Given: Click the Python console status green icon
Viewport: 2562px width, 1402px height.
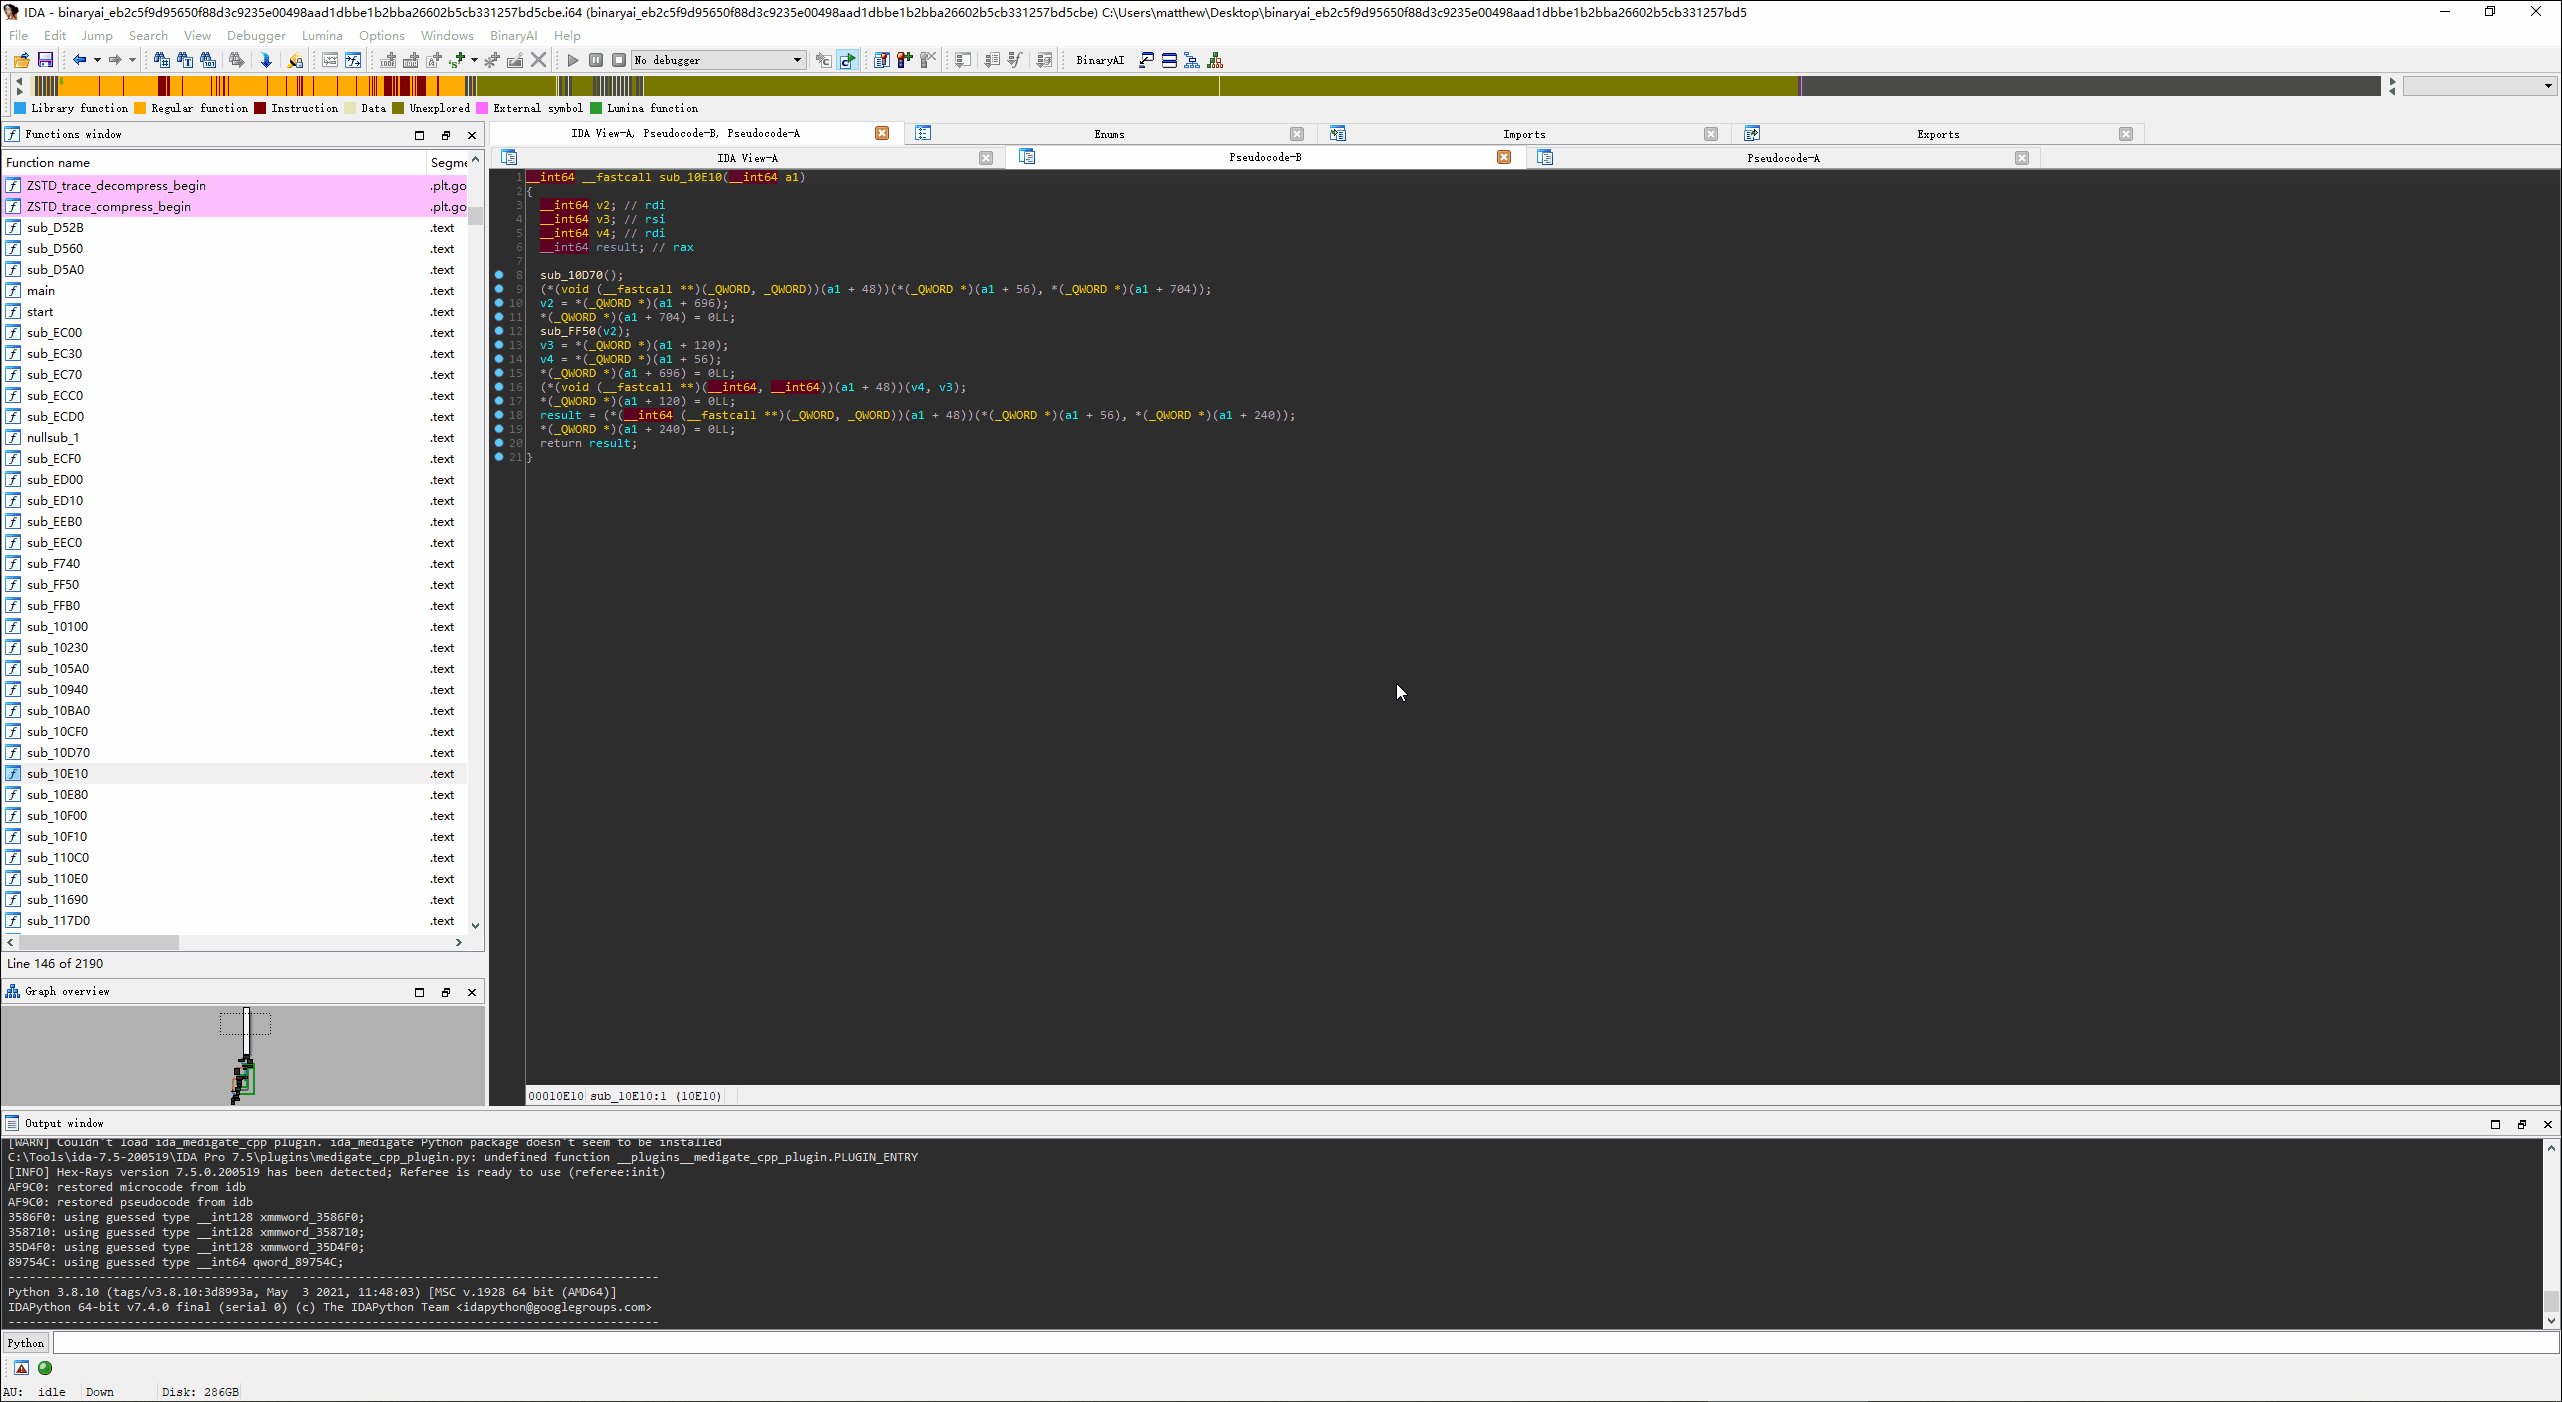Looking at the screenshot, I should tap(45, 1368).
